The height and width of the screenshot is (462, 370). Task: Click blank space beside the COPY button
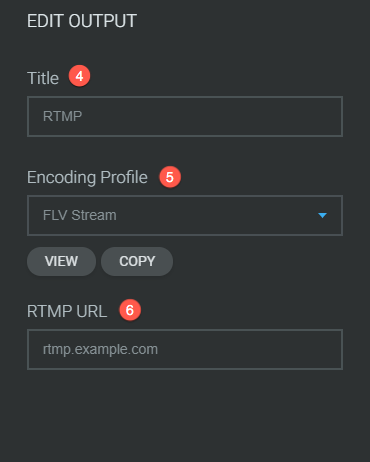257,261
